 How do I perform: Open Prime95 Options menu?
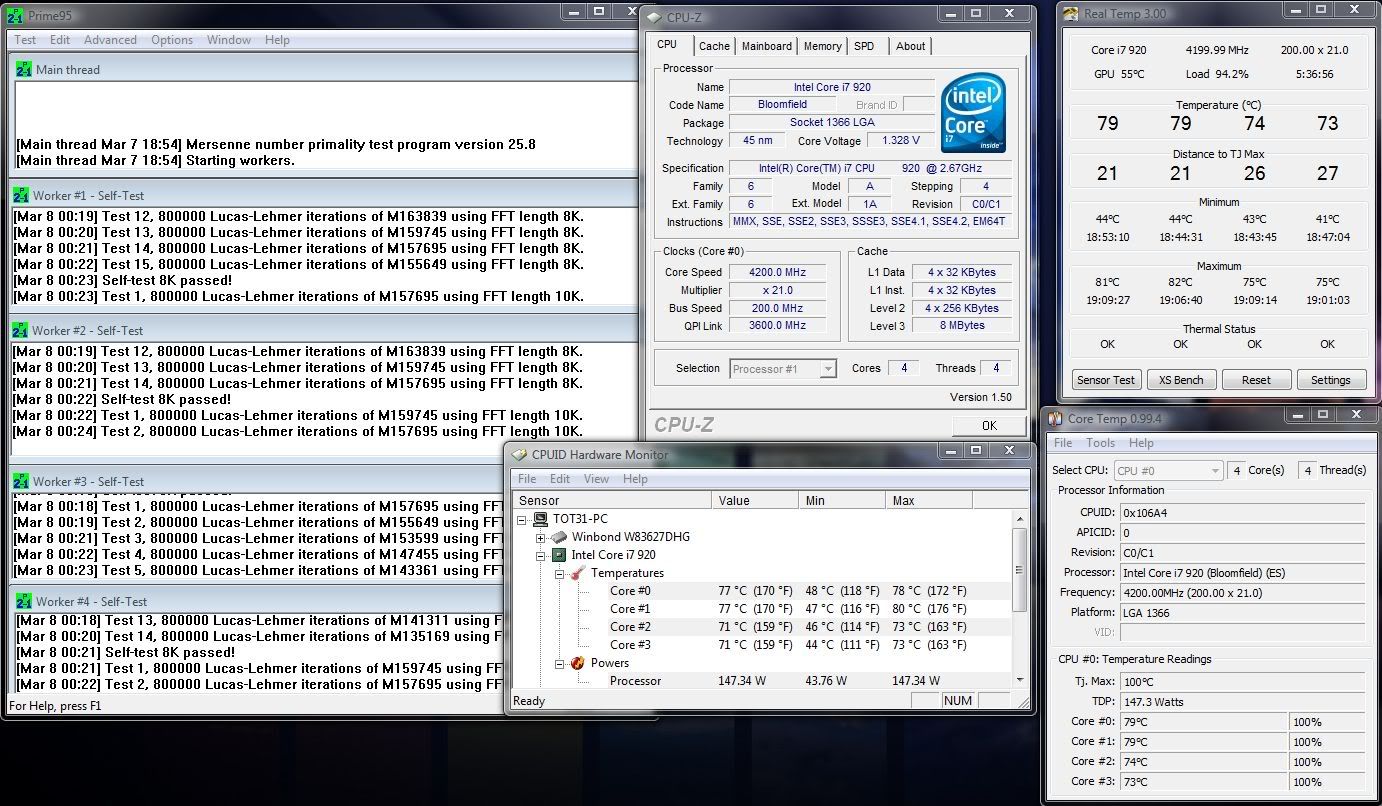pos(172,40)
